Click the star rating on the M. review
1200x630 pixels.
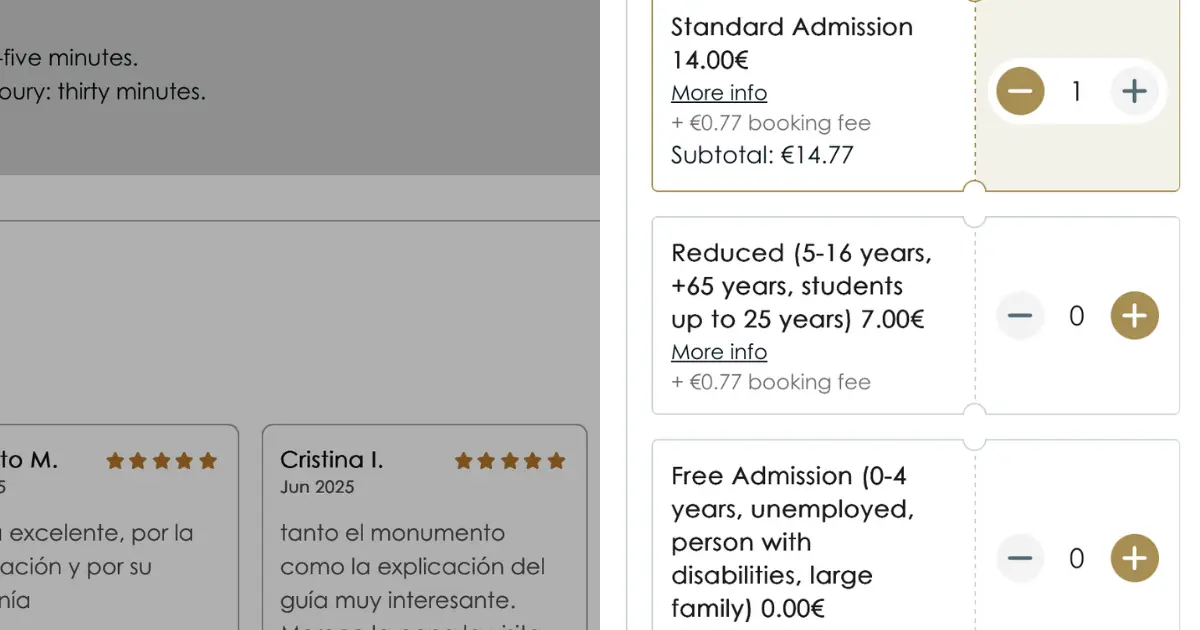pos(162,461)
